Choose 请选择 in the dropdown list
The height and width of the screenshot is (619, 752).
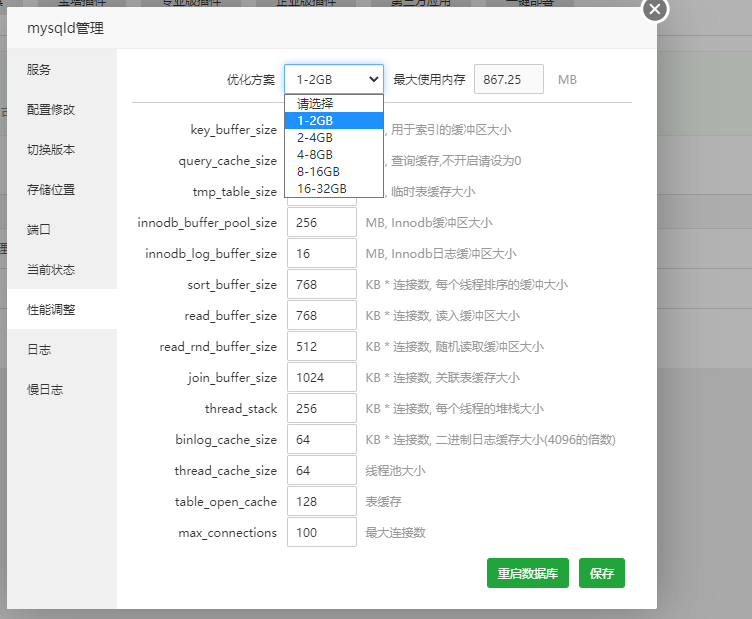tap(334, 104)
